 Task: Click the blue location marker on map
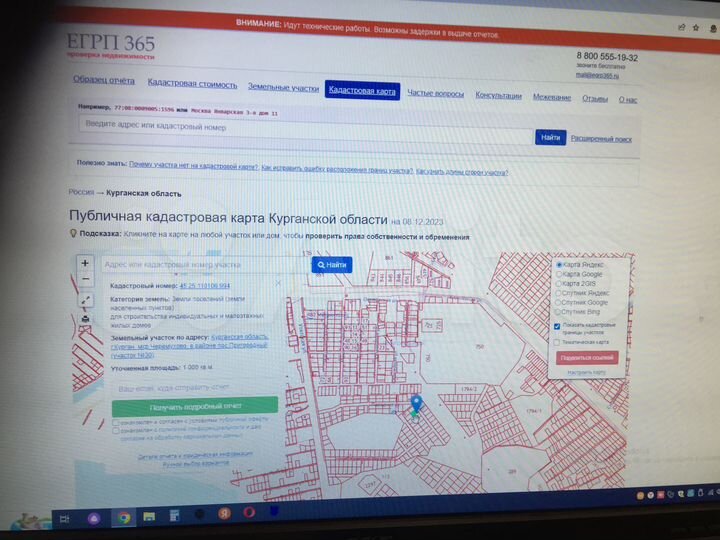[416, 404]
